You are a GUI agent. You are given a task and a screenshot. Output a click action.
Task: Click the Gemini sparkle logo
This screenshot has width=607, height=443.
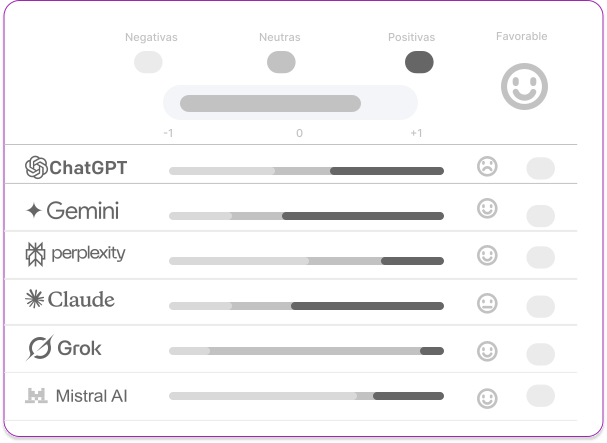point(34,210)
